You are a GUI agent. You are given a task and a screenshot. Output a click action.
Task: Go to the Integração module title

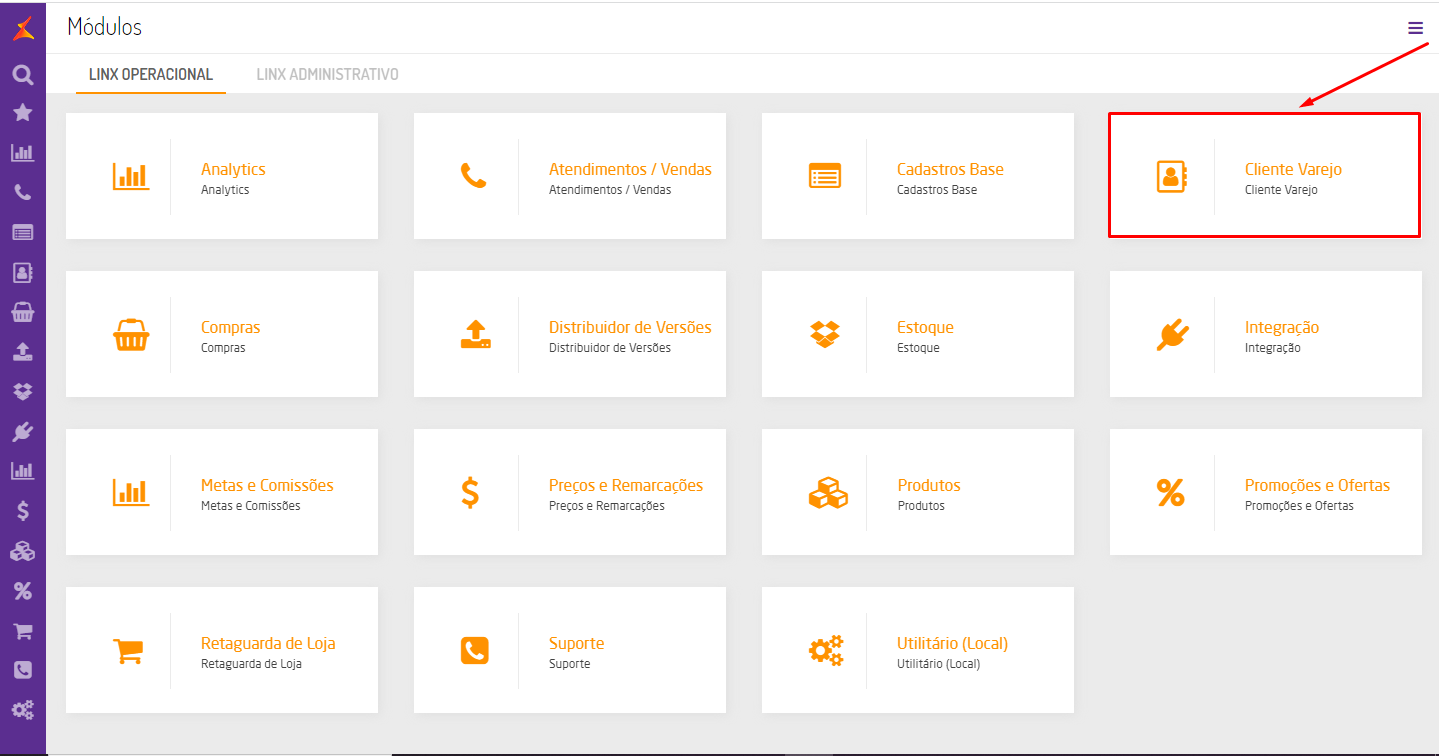[x=1282, y=327]
